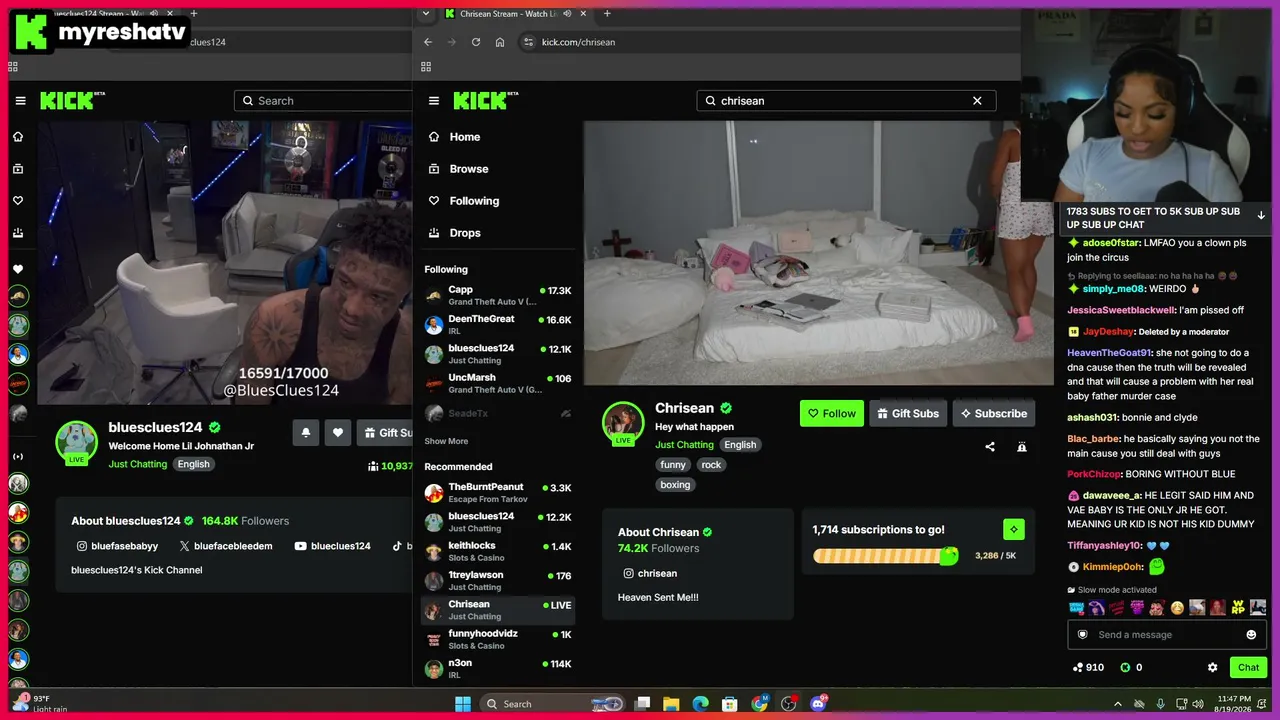This screenshot has width=1280, height=720.
Task: Open bluefacebleedem X link
Action: pos(225,546)
